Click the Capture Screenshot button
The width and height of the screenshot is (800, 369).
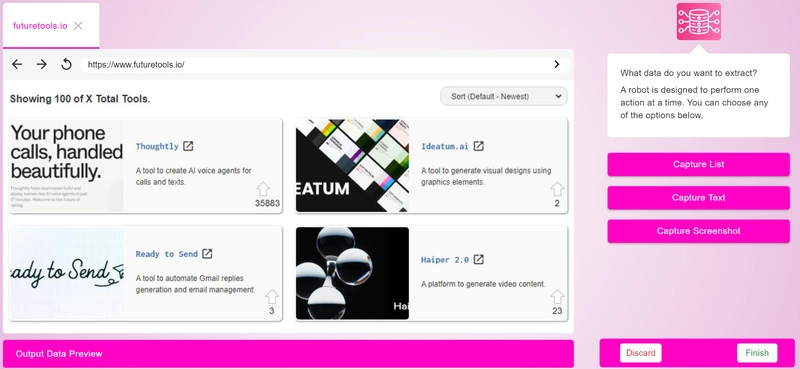tap(698, 231)
